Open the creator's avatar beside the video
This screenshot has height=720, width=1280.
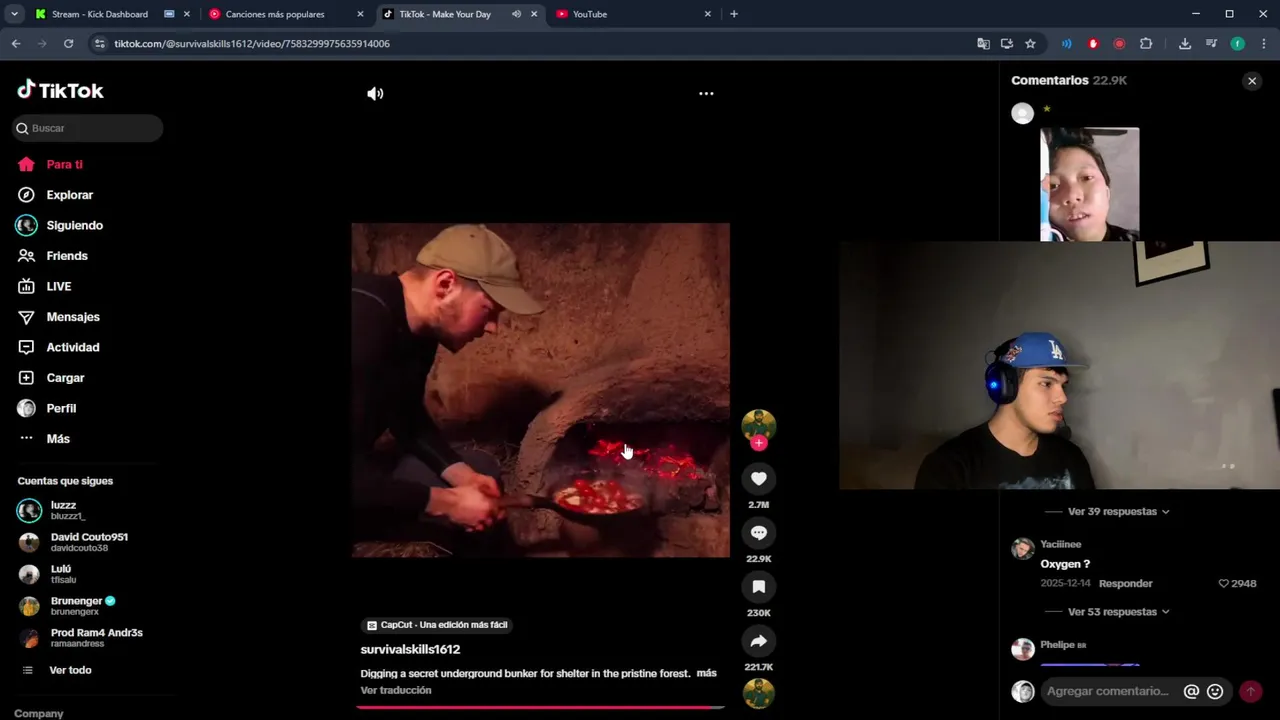click(x=758, y=424)
